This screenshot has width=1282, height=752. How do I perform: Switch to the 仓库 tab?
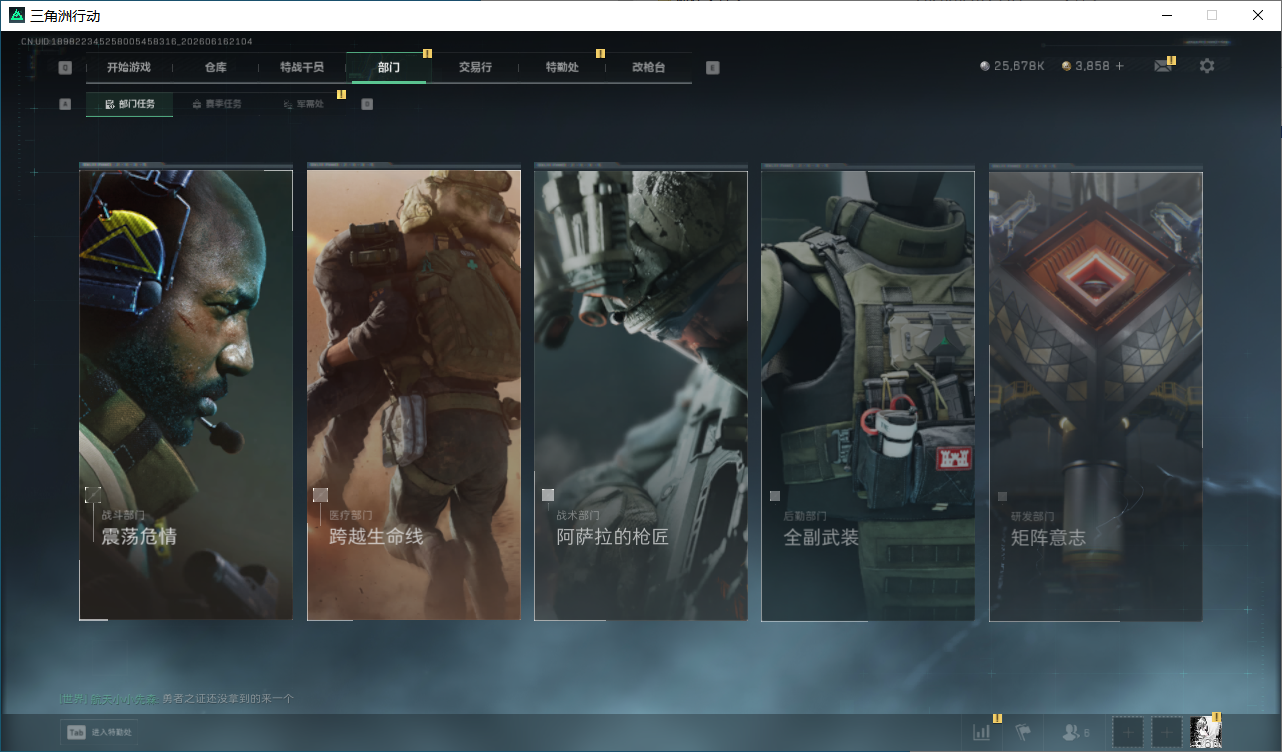[215, 67]
